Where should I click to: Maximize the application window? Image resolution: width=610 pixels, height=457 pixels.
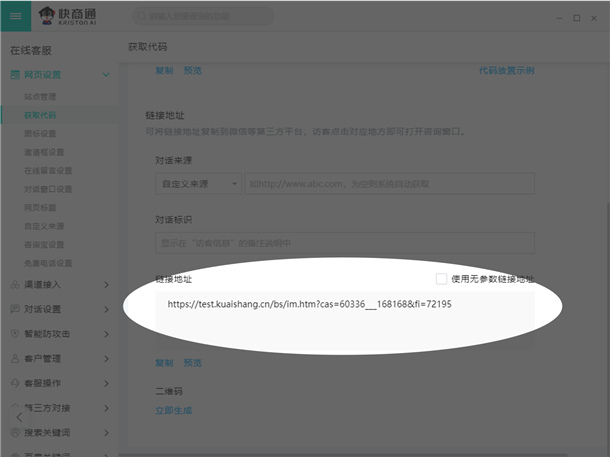577,18
